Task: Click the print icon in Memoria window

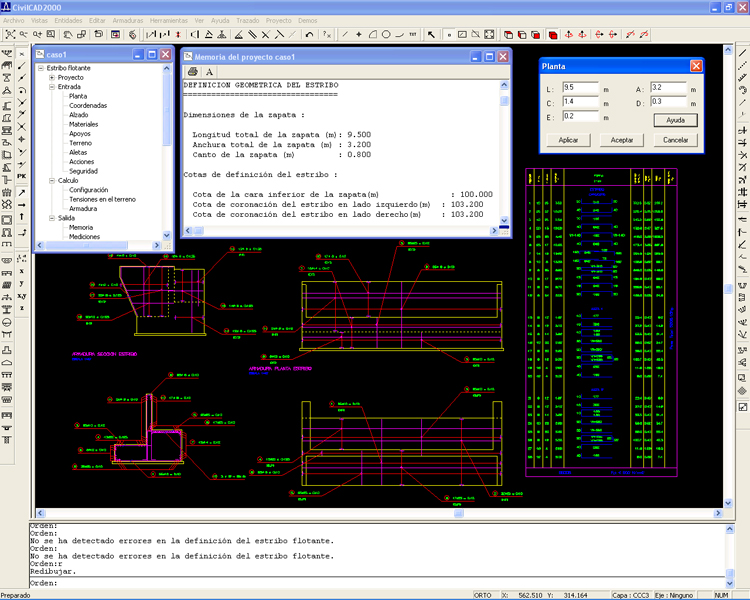Action: [193, 71]
